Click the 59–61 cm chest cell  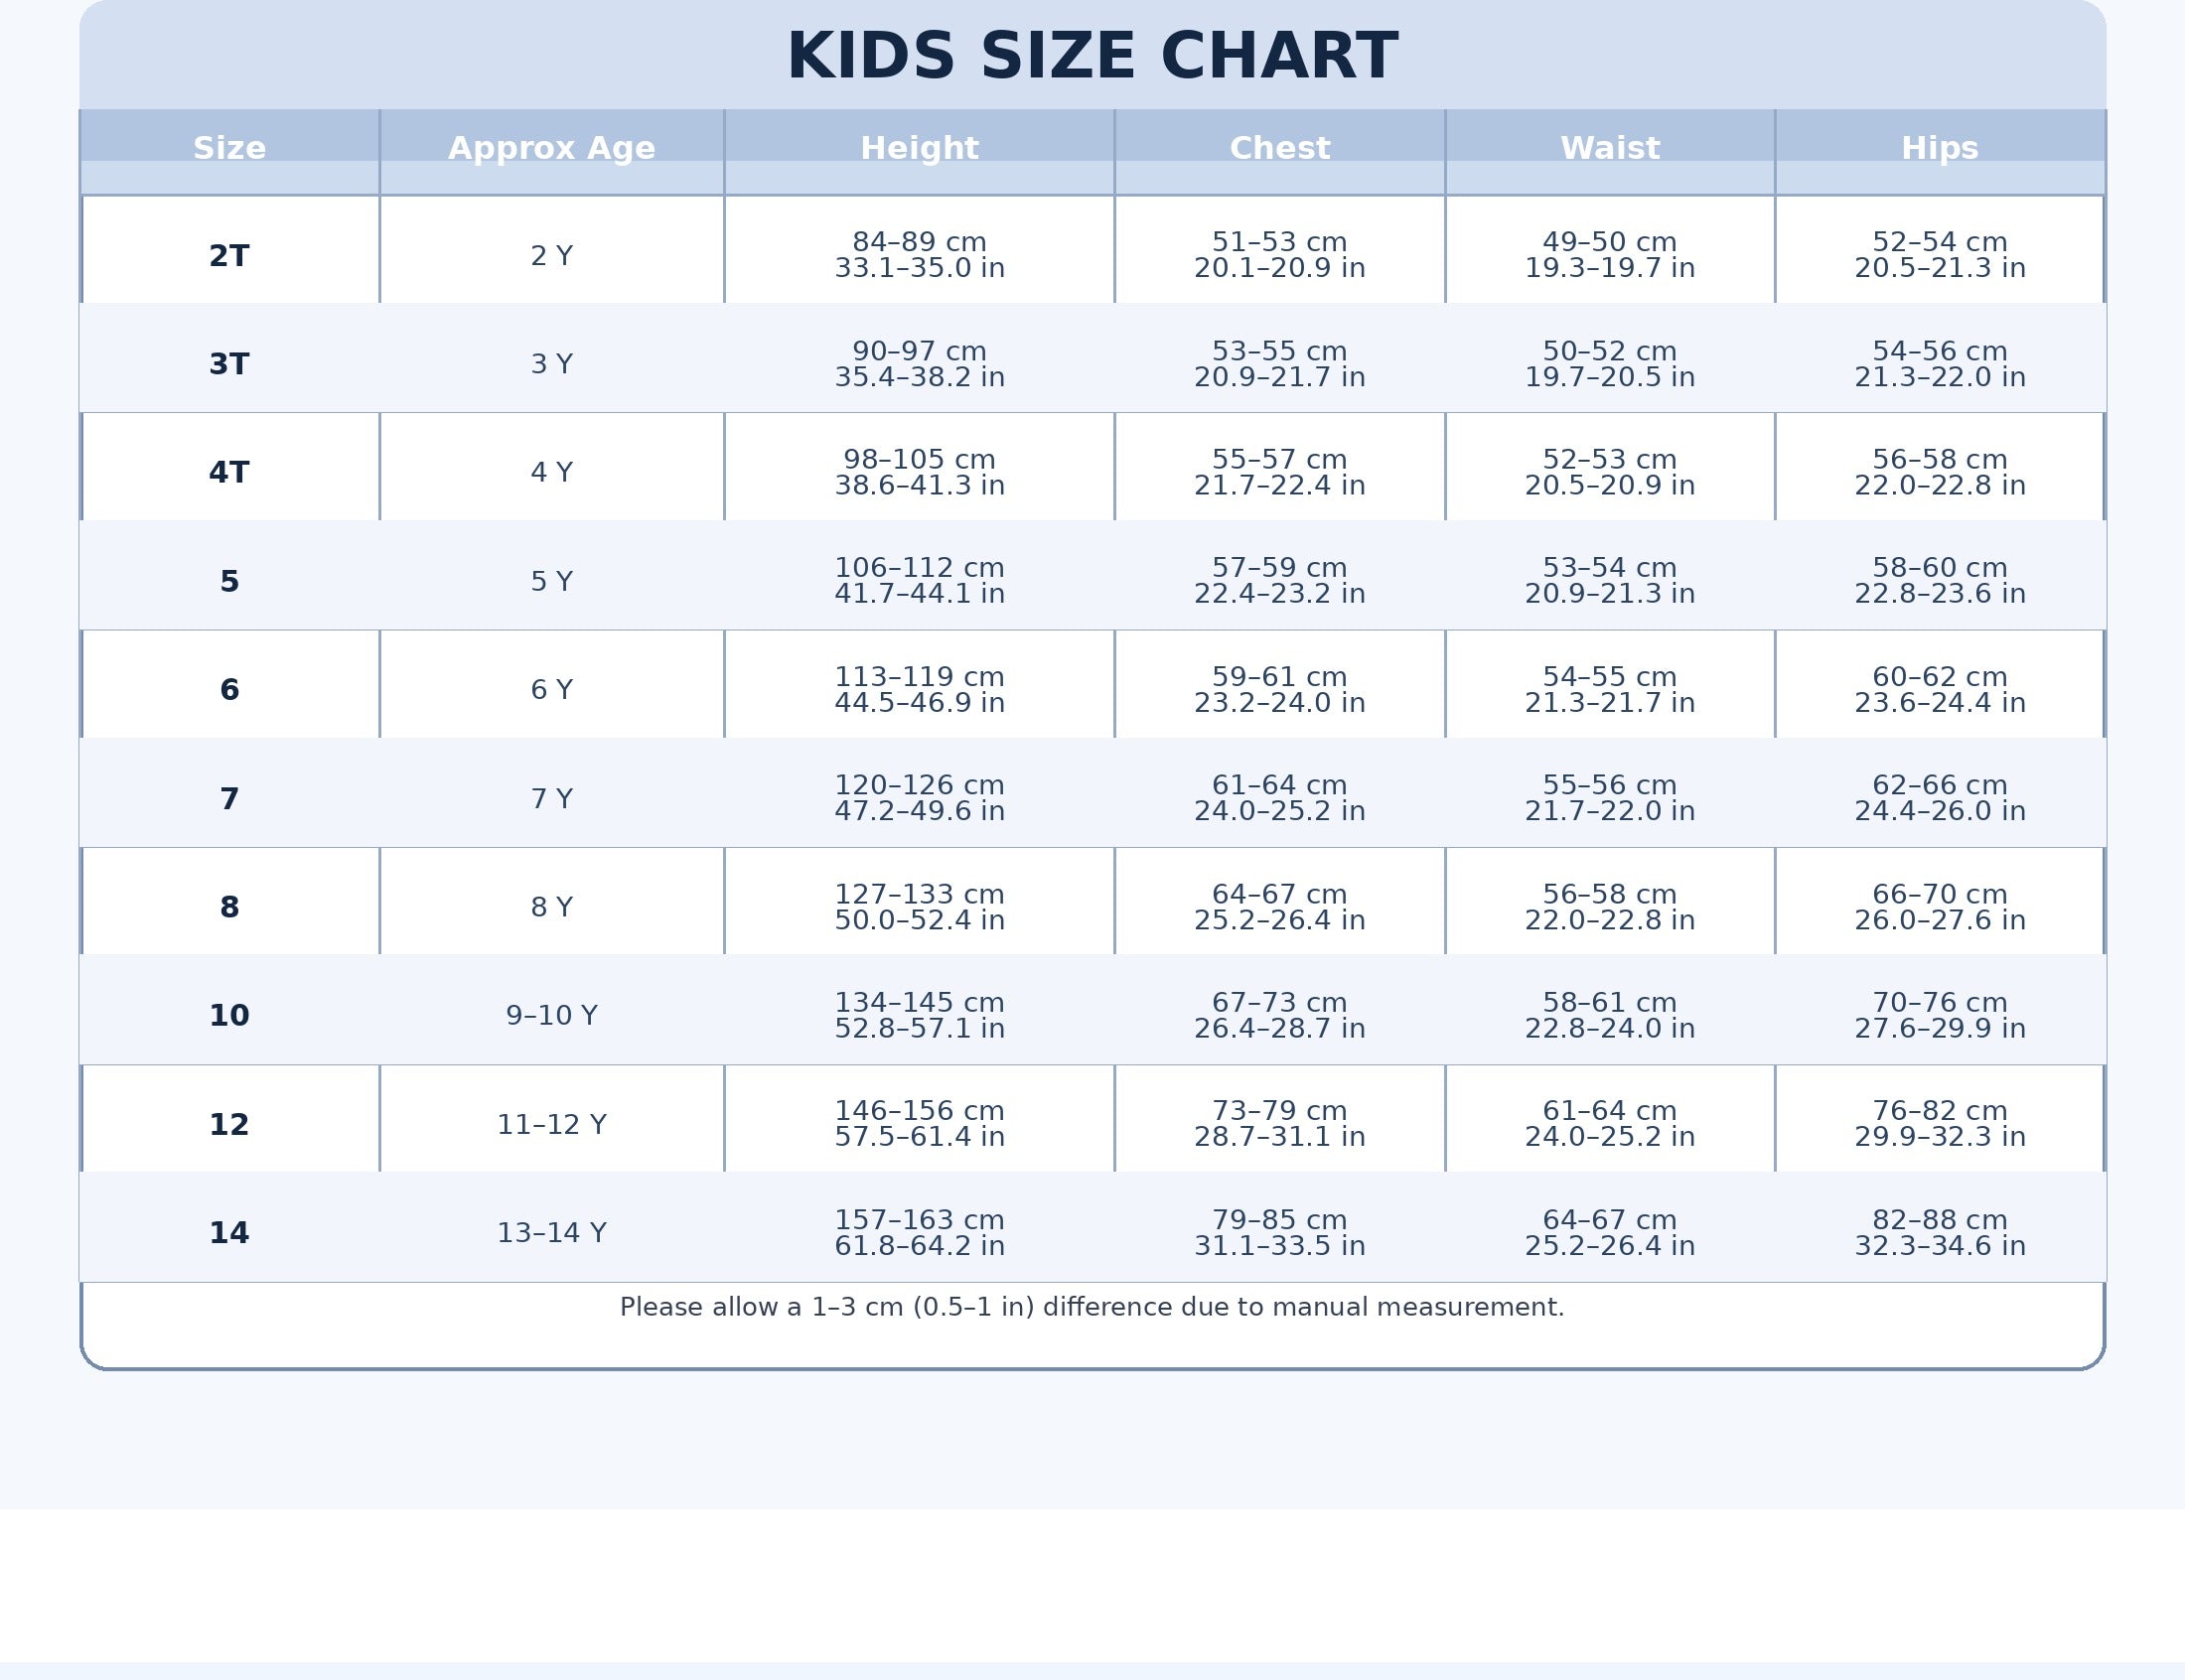click(x=1279, y=689)
